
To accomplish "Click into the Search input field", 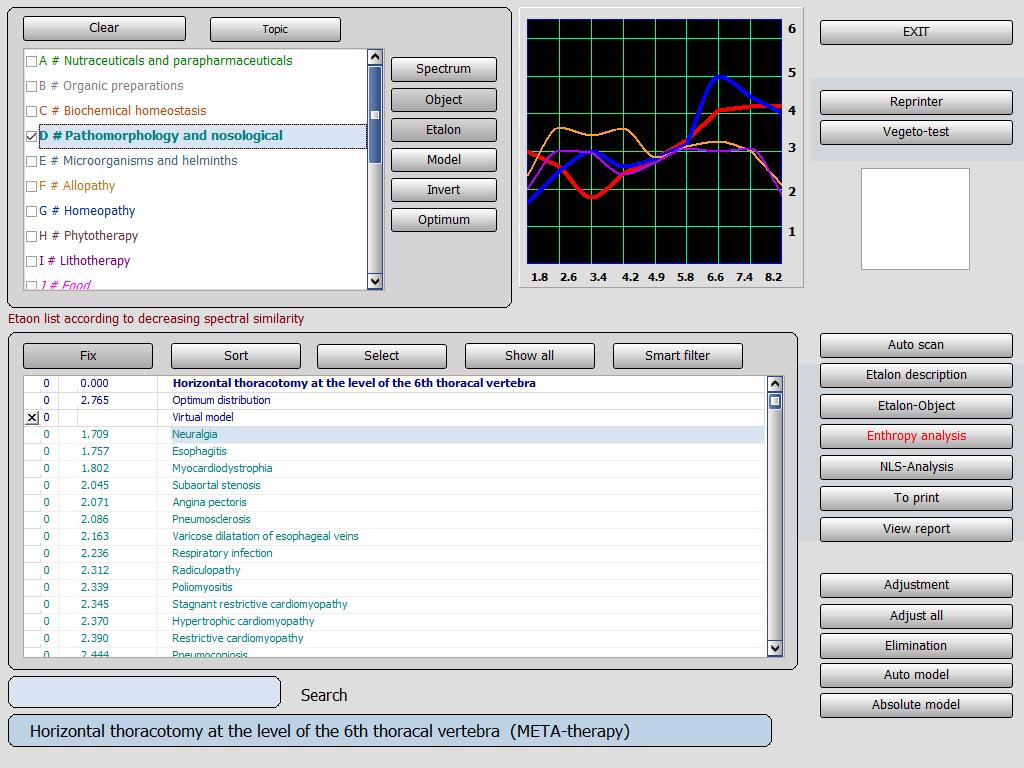I will [144, 692].
